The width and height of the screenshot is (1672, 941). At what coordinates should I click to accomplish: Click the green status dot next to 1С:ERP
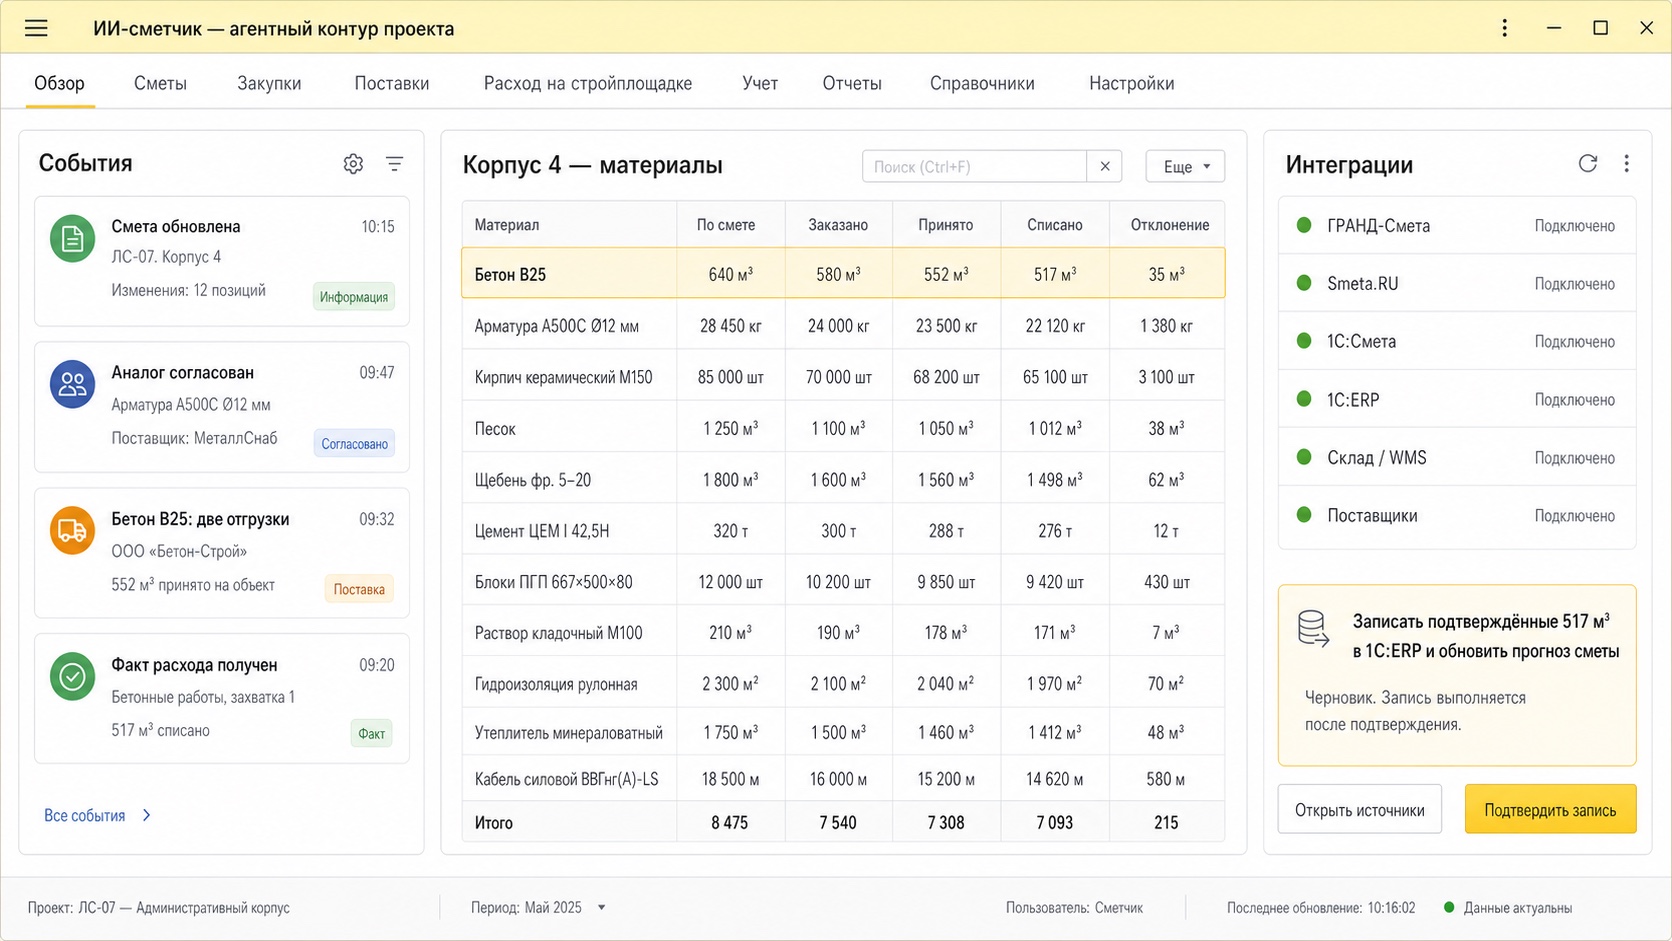click(x=1304, y=399)
